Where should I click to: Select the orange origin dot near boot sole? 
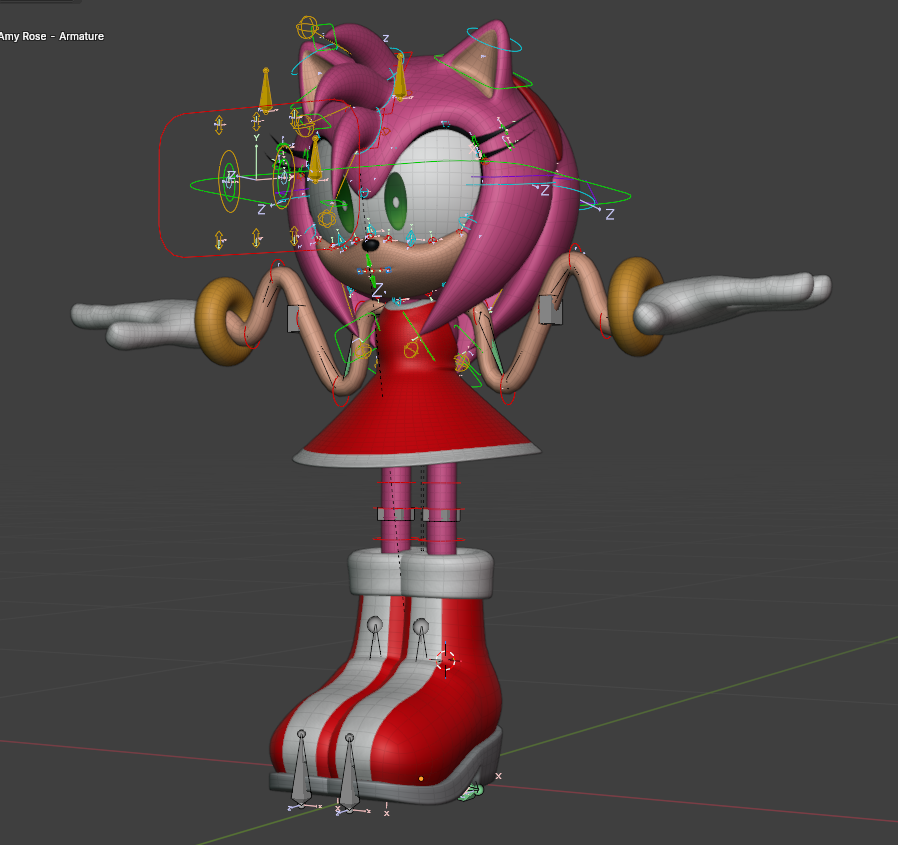click(421, 779)
